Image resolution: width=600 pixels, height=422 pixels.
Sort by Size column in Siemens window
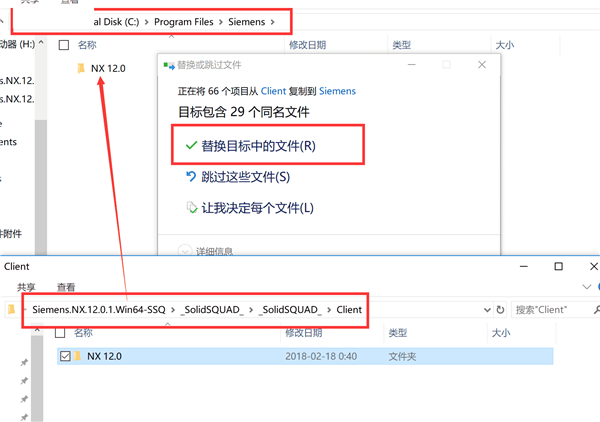click(x=505, y=45)
